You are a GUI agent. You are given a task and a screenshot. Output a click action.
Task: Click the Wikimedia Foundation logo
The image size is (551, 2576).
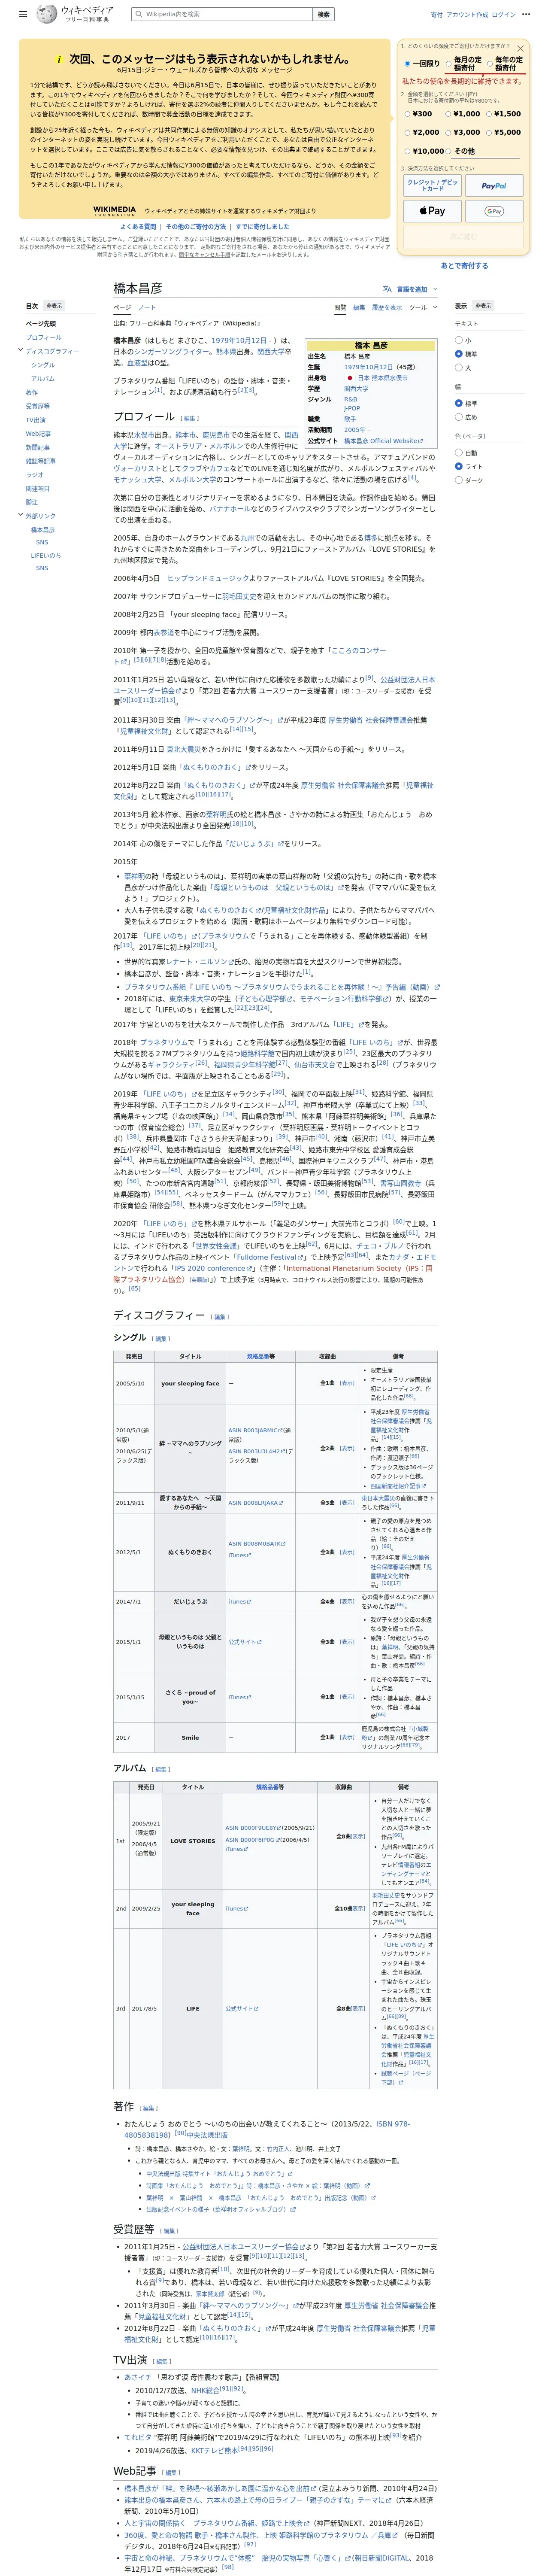[115, 211]
